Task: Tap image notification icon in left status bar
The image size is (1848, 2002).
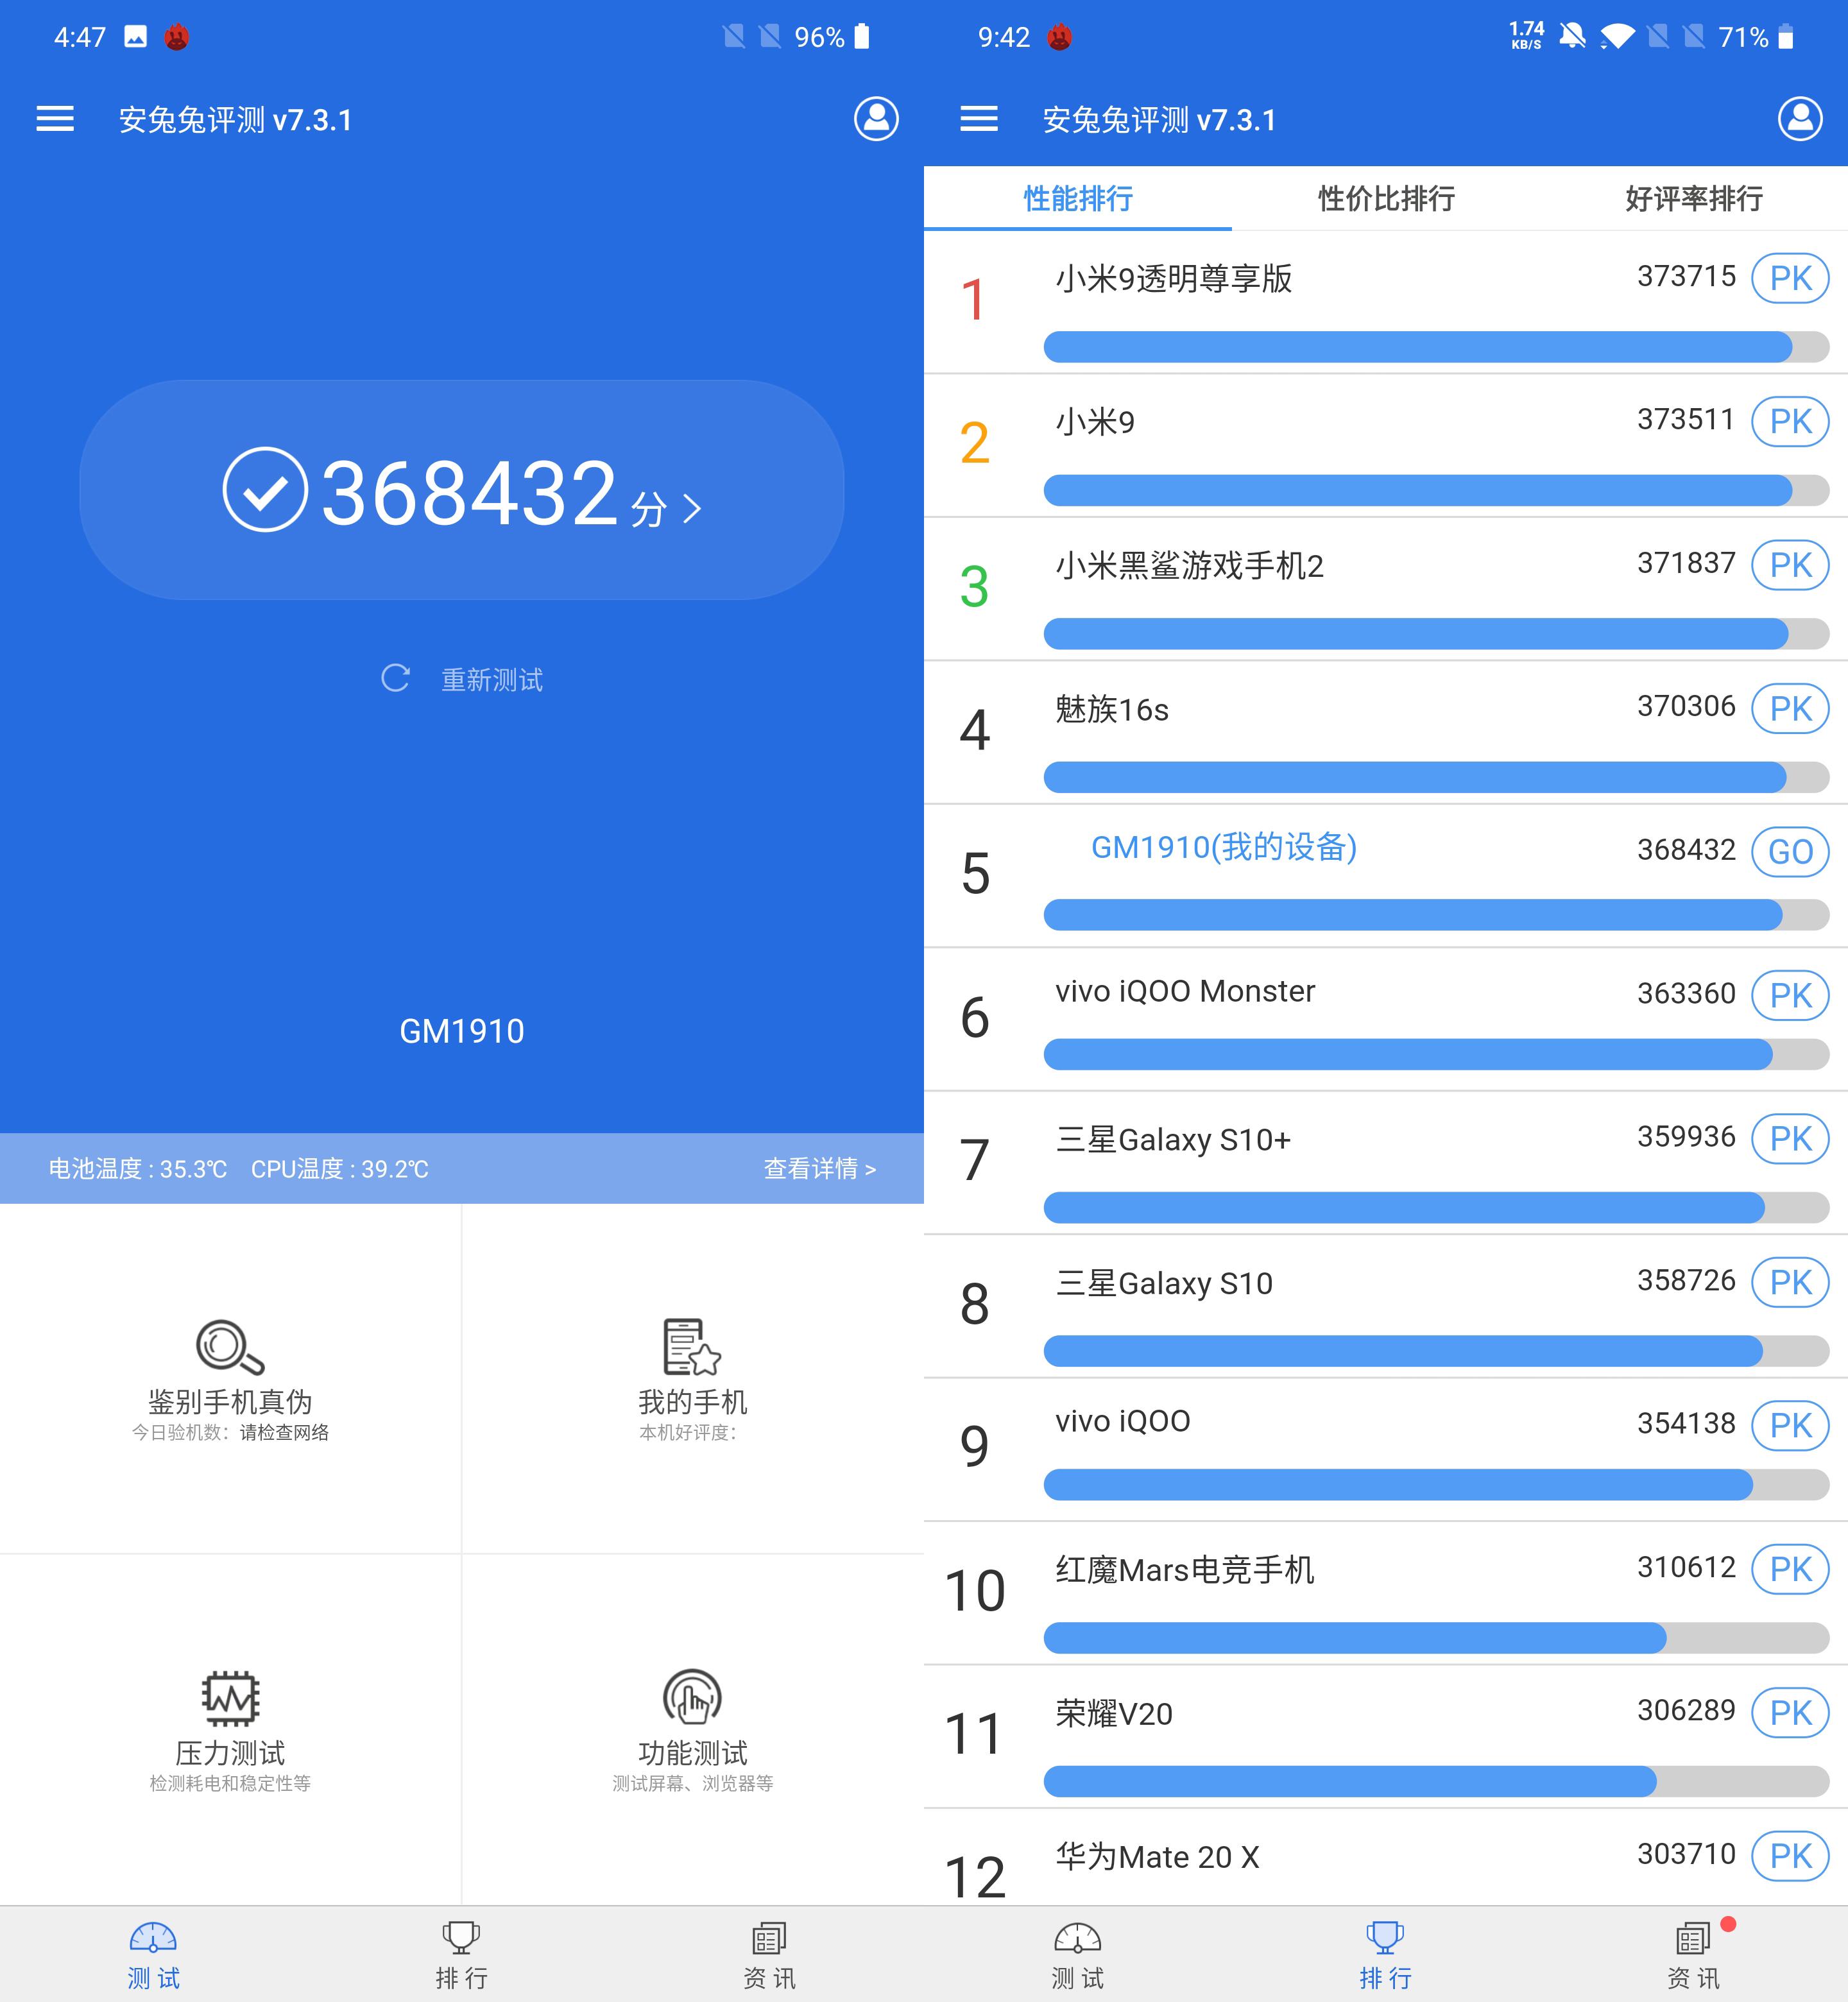Action: (x=135, y=37)
